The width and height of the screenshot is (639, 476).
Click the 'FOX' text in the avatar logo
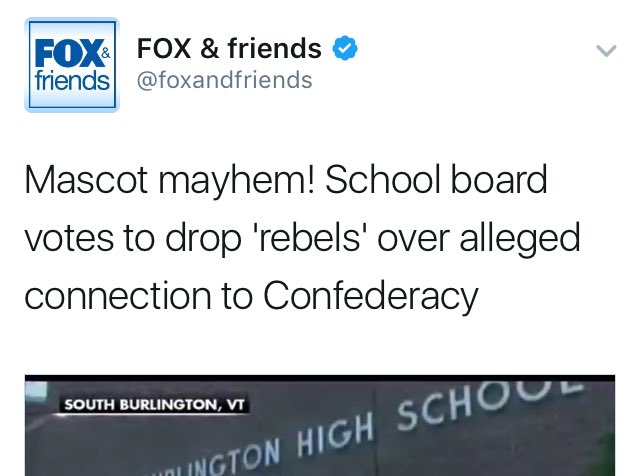(x=69, y=53)
